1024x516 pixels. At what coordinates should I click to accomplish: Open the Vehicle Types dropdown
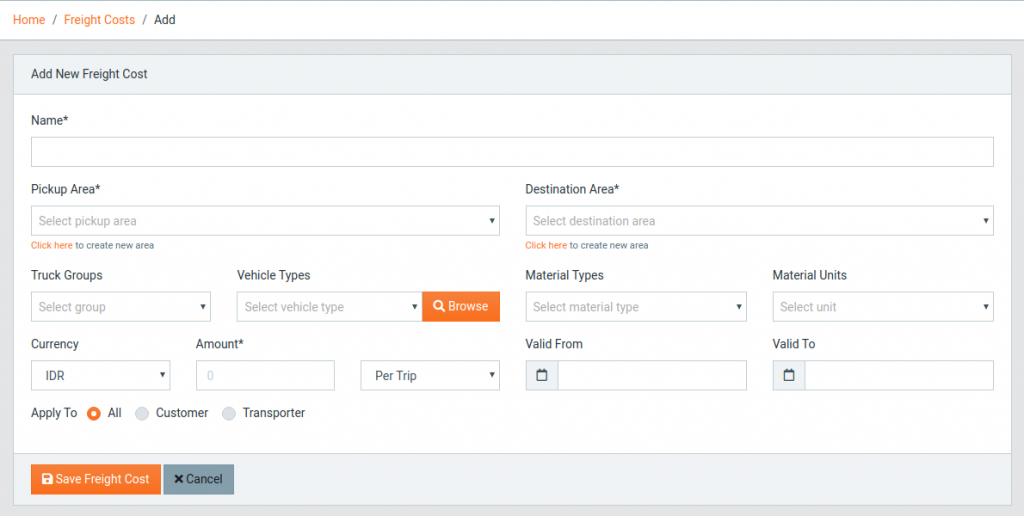(330, 306)
